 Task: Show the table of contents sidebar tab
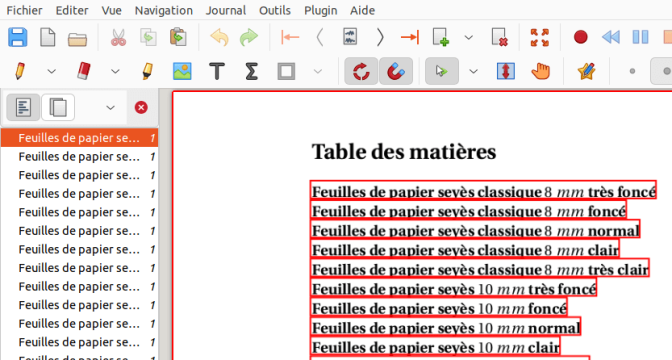(23, 107)
